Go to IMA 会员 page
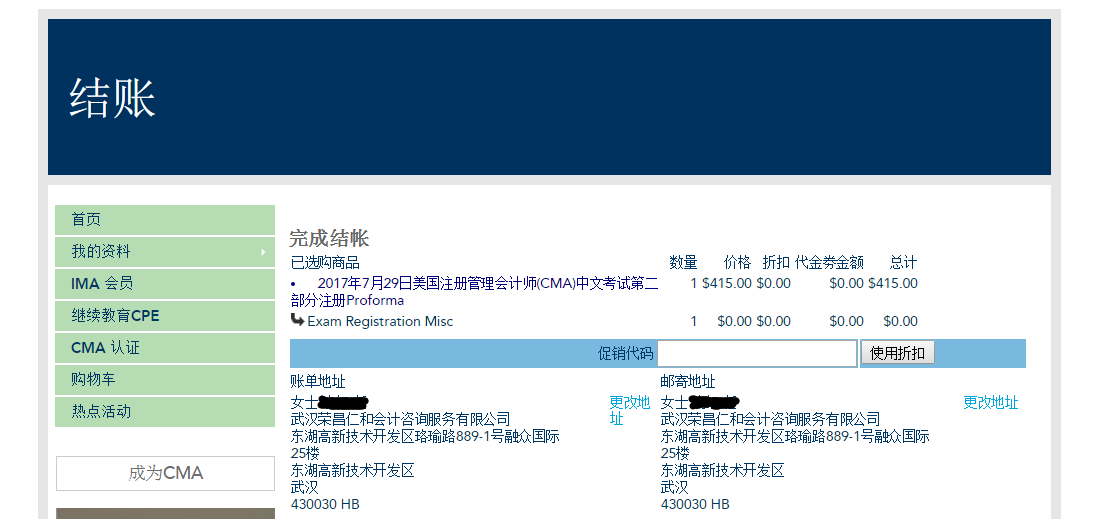The image size is (1108, 519). pos(102,284)
